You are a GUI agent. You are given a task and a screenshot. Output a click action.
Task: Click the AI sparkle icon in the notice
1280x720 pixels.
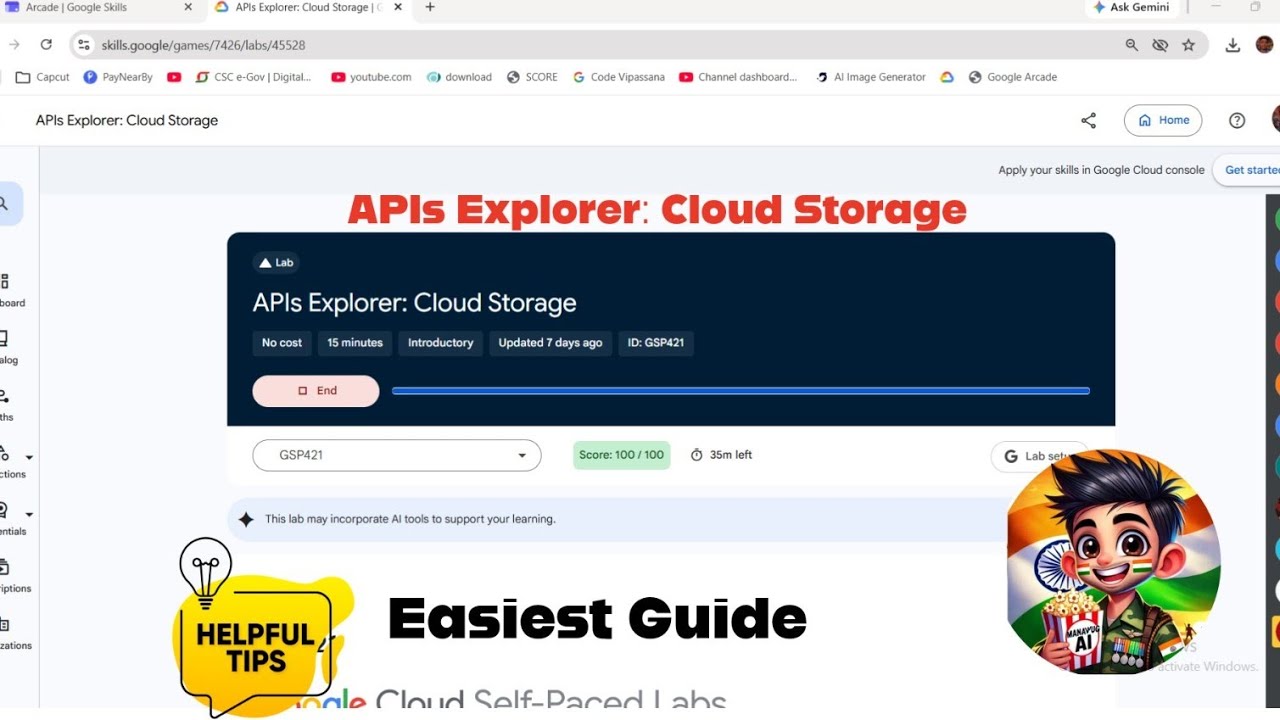point(246,519)
